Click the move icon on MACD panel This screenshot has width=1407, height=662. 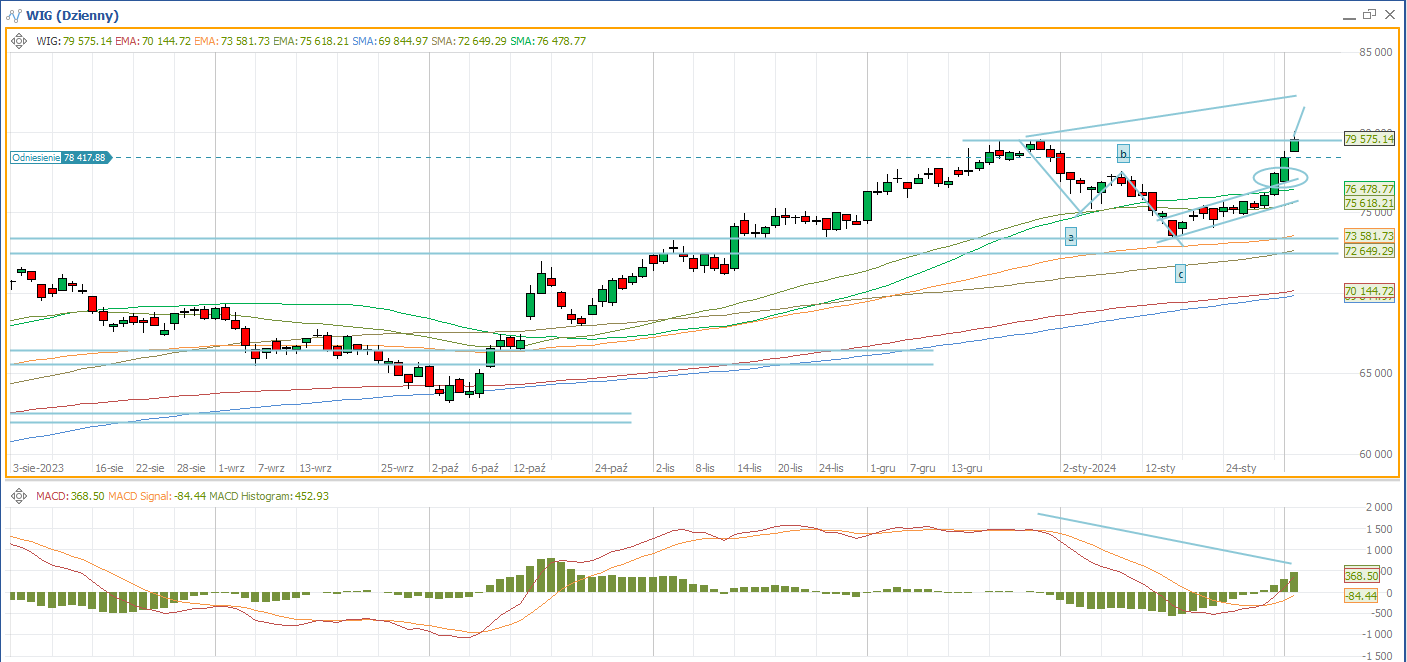tap(20, 496)
